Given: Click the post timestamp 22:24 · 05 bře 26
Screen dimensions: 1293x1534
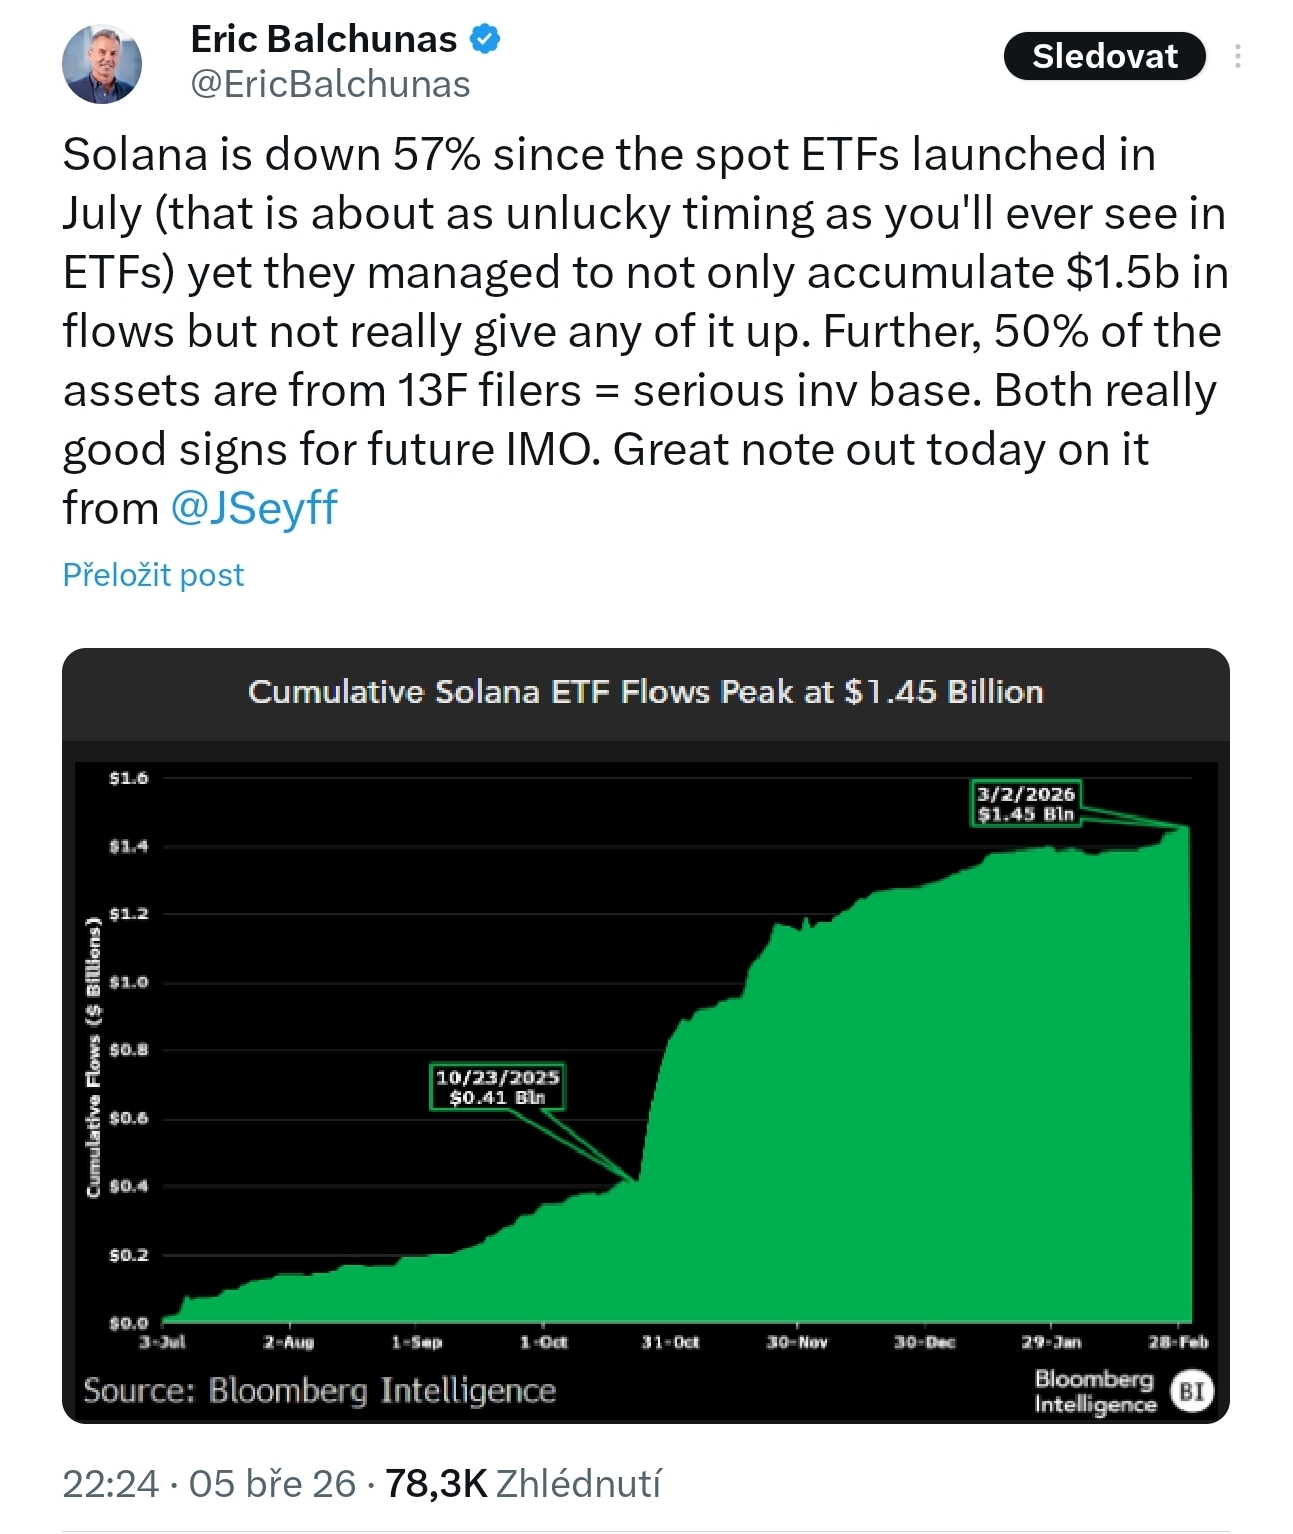Looking at the screenshot, I should pyautogui.click(x=209, y=1484).
